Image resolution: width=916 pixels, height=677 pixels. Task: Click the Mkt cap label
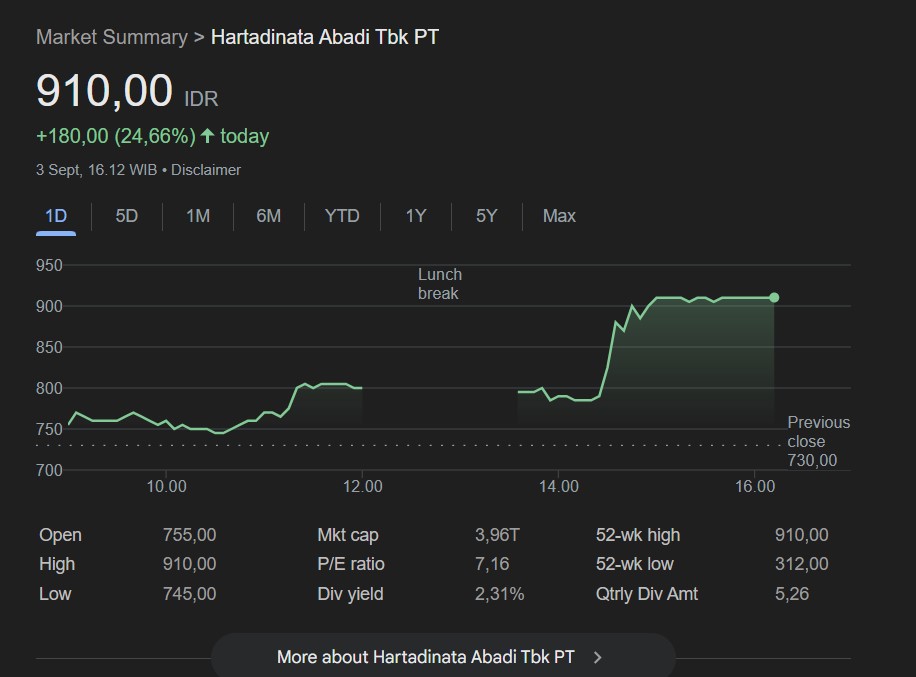click(348, 535)
